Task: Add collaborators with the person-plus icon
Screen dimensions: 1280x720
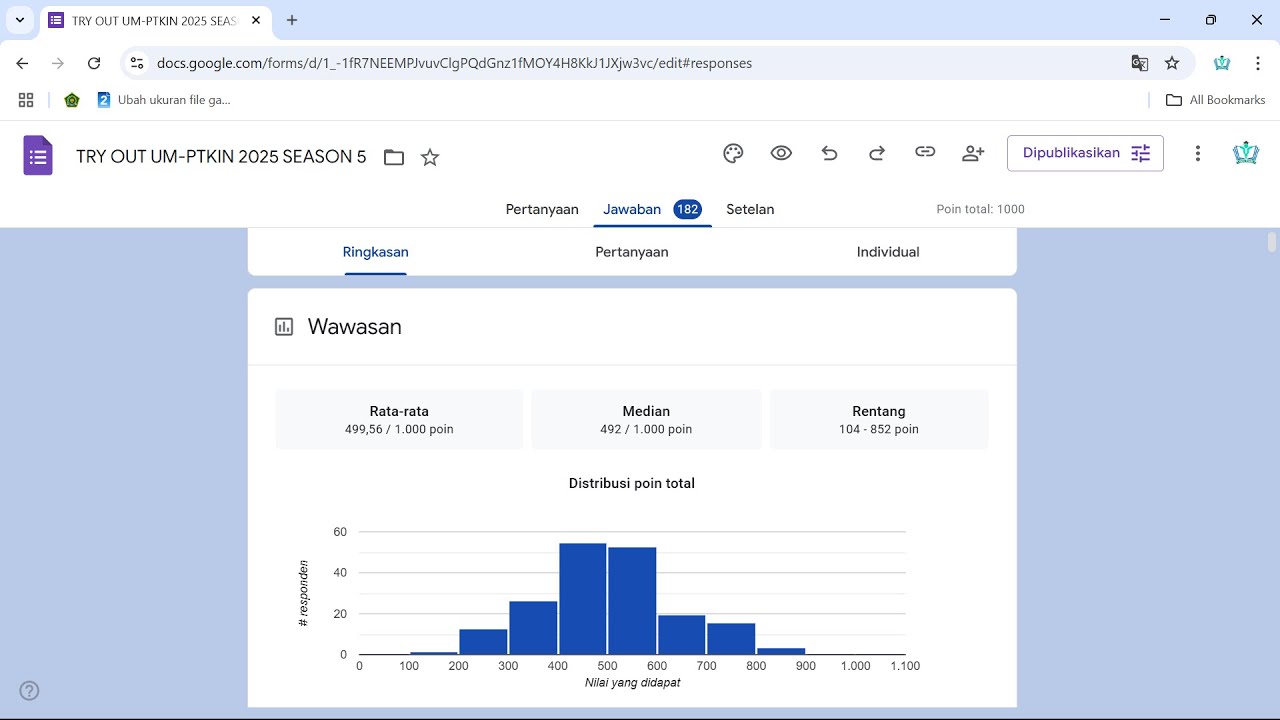Action: point(973,153)
